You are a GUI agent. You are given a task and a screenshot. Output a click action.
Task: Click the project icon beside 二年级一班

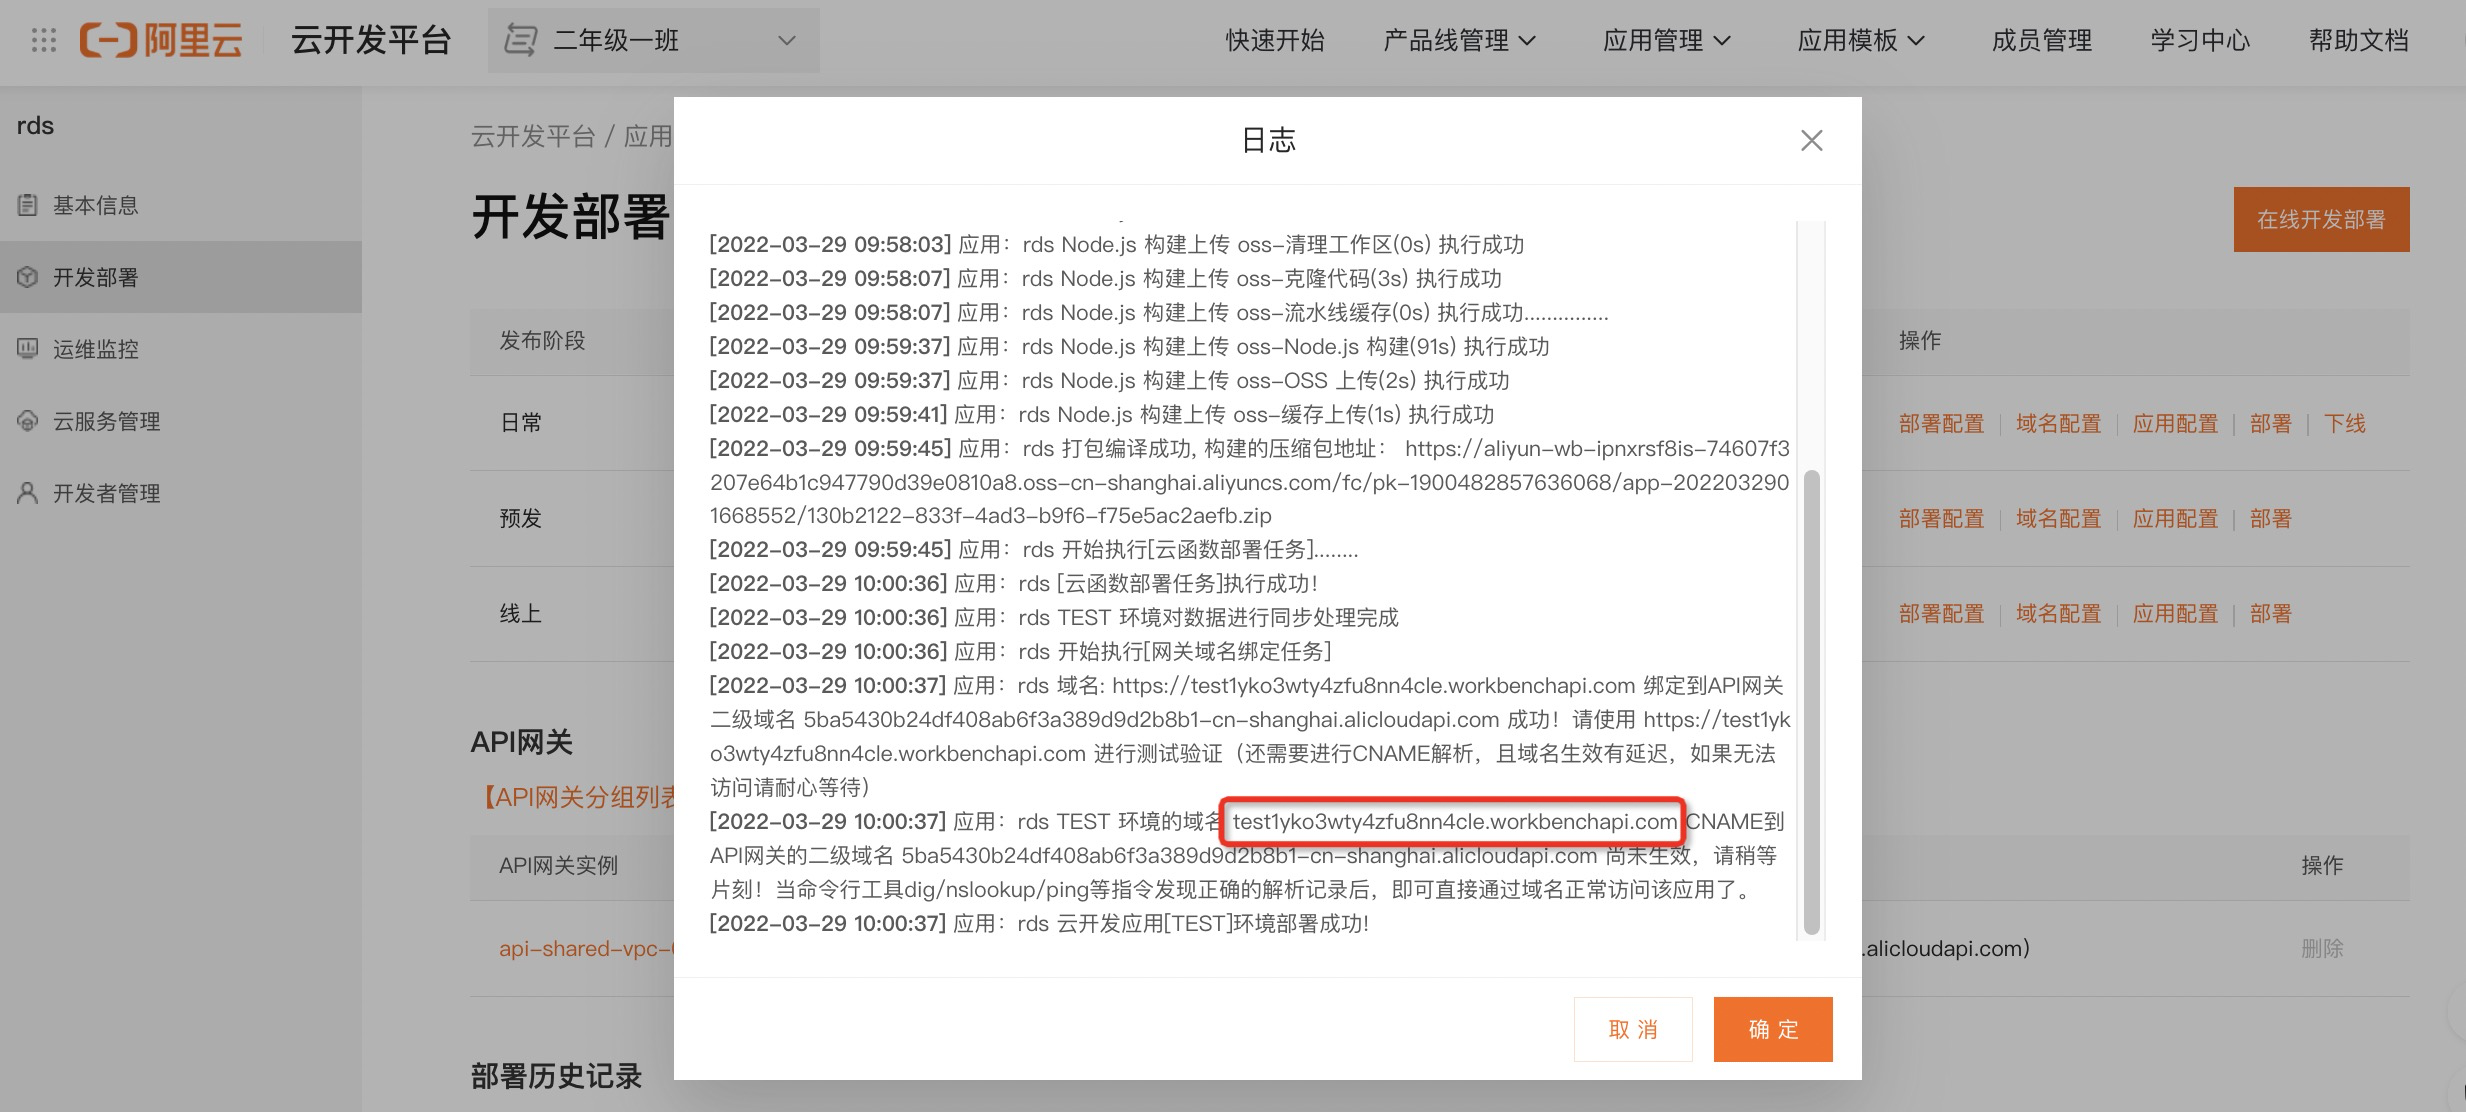pyautogui.click(x=519, y=41)
